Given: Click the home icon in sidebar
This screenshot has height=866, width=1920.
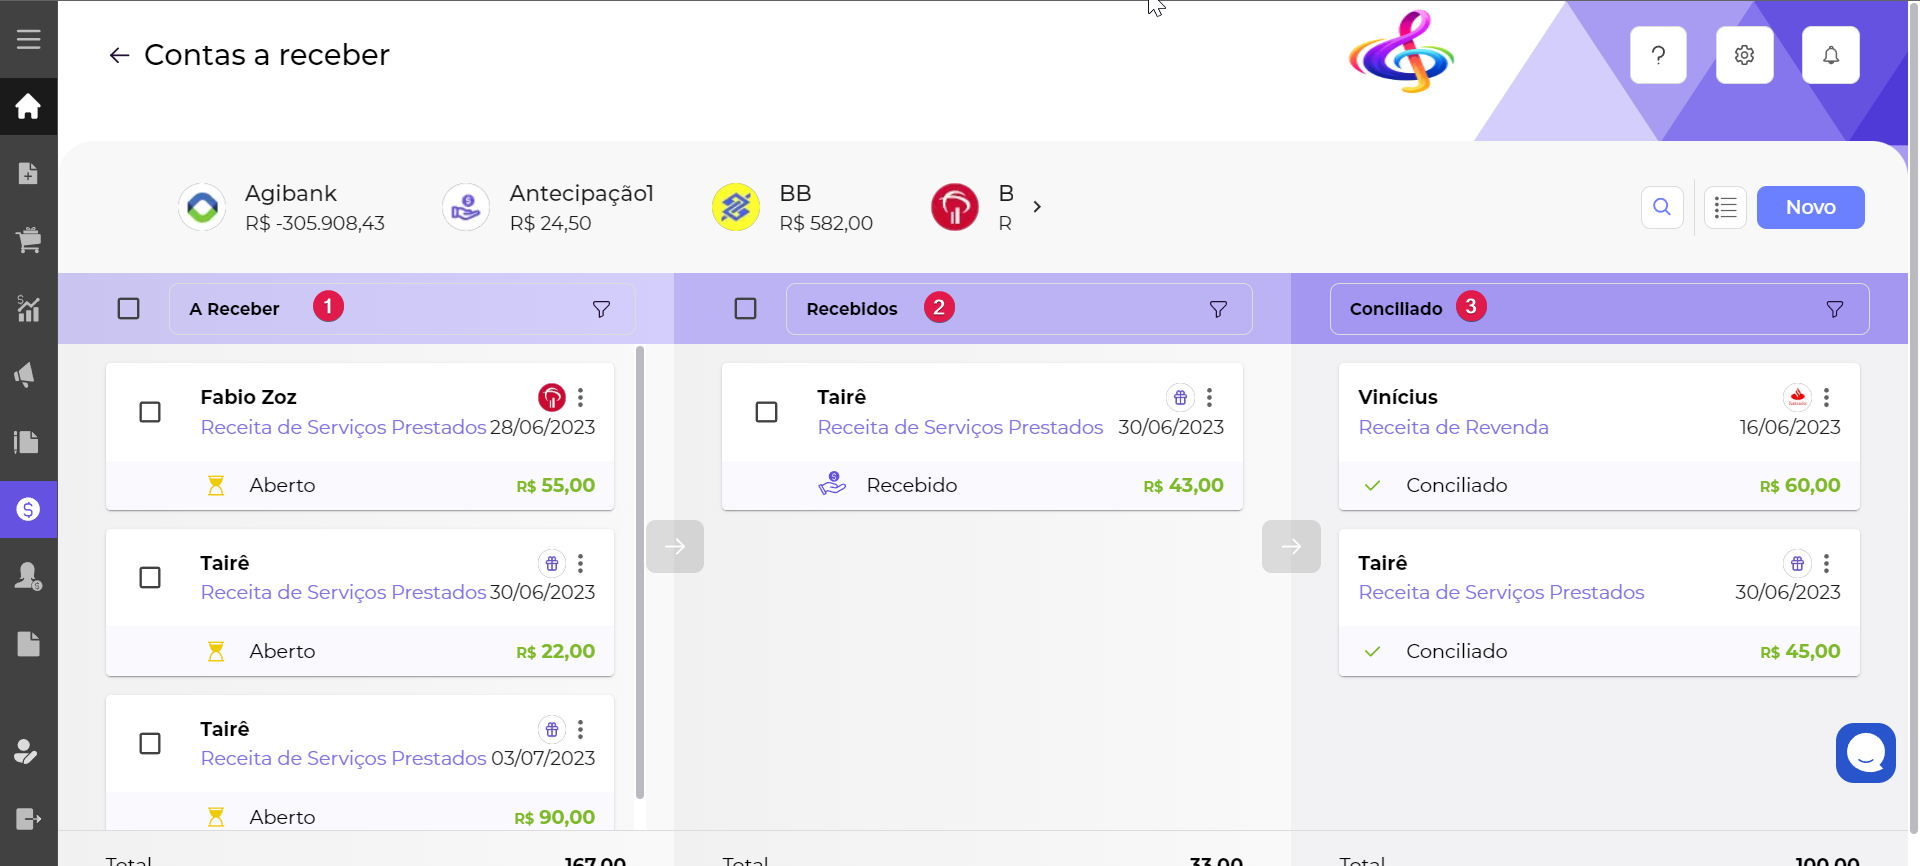Looking at the screenshot, I should tap(28, 106).
